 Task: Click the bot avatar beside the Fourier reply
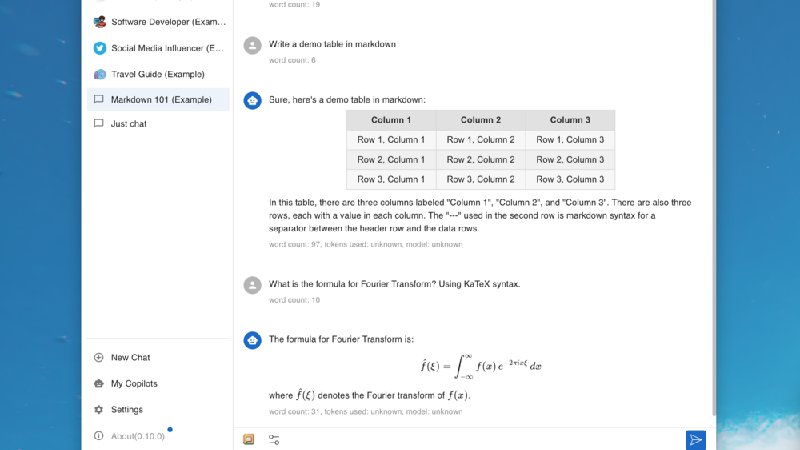click(253, 340)
